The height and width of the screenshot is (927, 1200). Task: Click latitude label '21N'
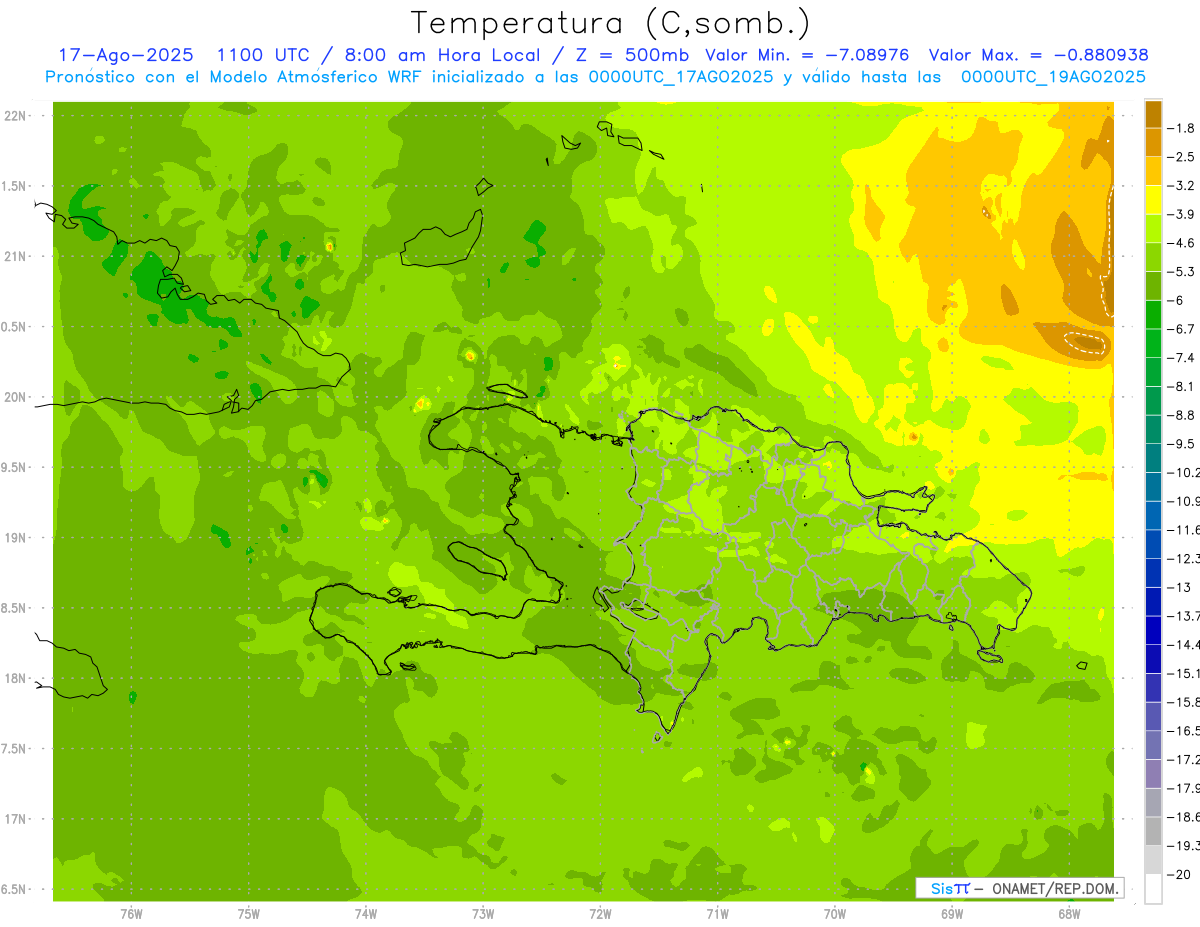tap(16, 256)
